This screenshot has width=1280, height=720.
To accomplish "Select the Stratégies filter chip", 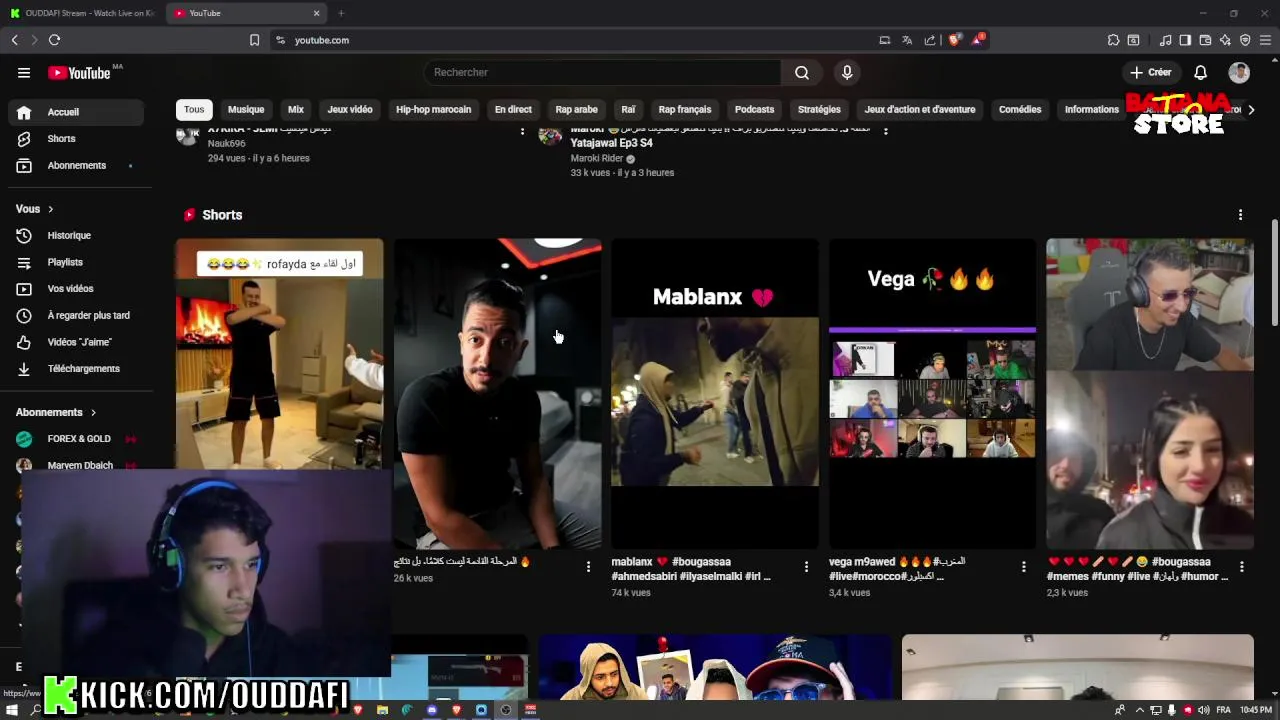I will coord(819,109).
